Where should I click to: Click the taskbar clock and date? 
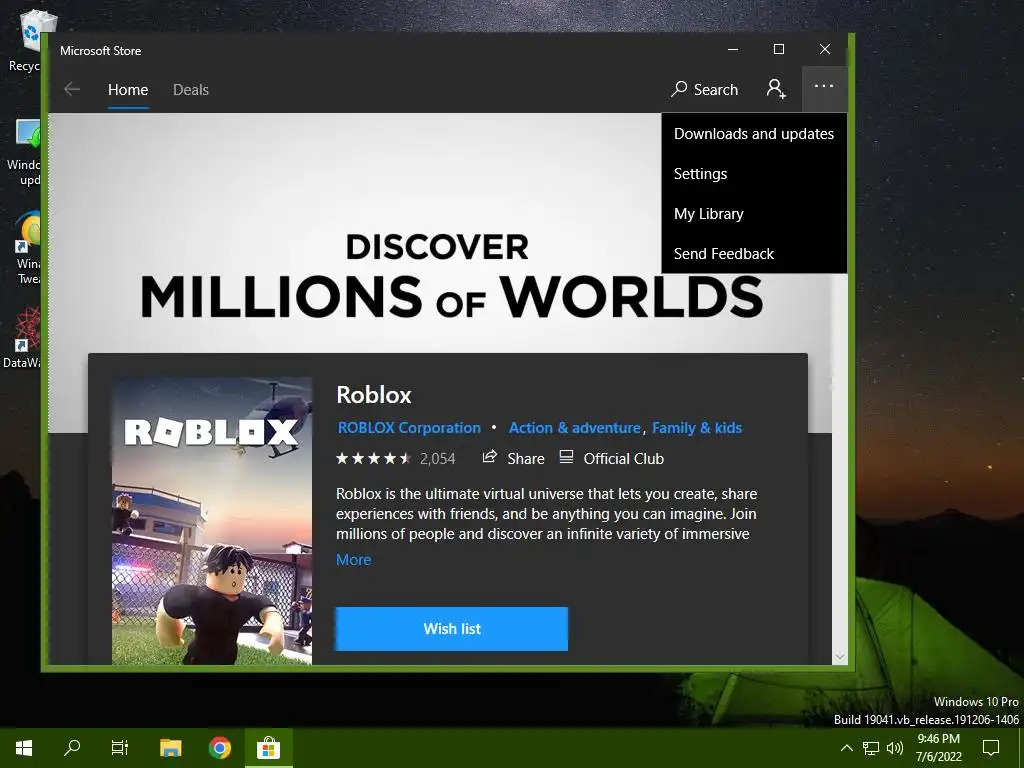click(938, 748)
